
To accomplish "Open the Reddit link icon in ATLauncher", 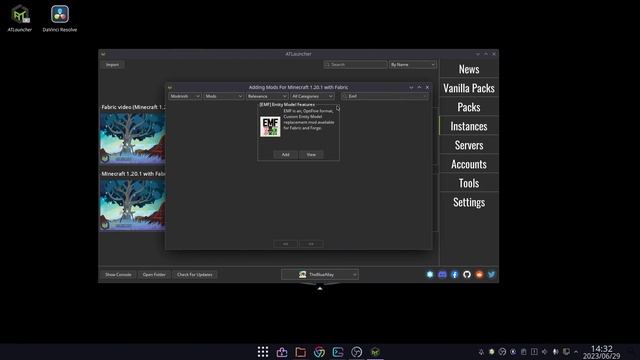I will click(479, 275).
